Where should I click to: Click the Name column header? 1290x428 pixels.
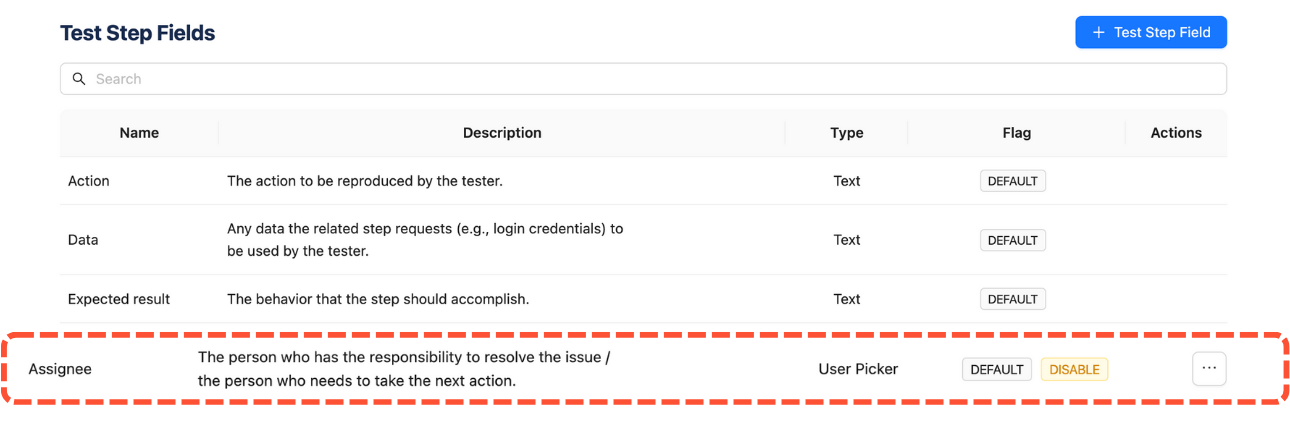[139, 133]
